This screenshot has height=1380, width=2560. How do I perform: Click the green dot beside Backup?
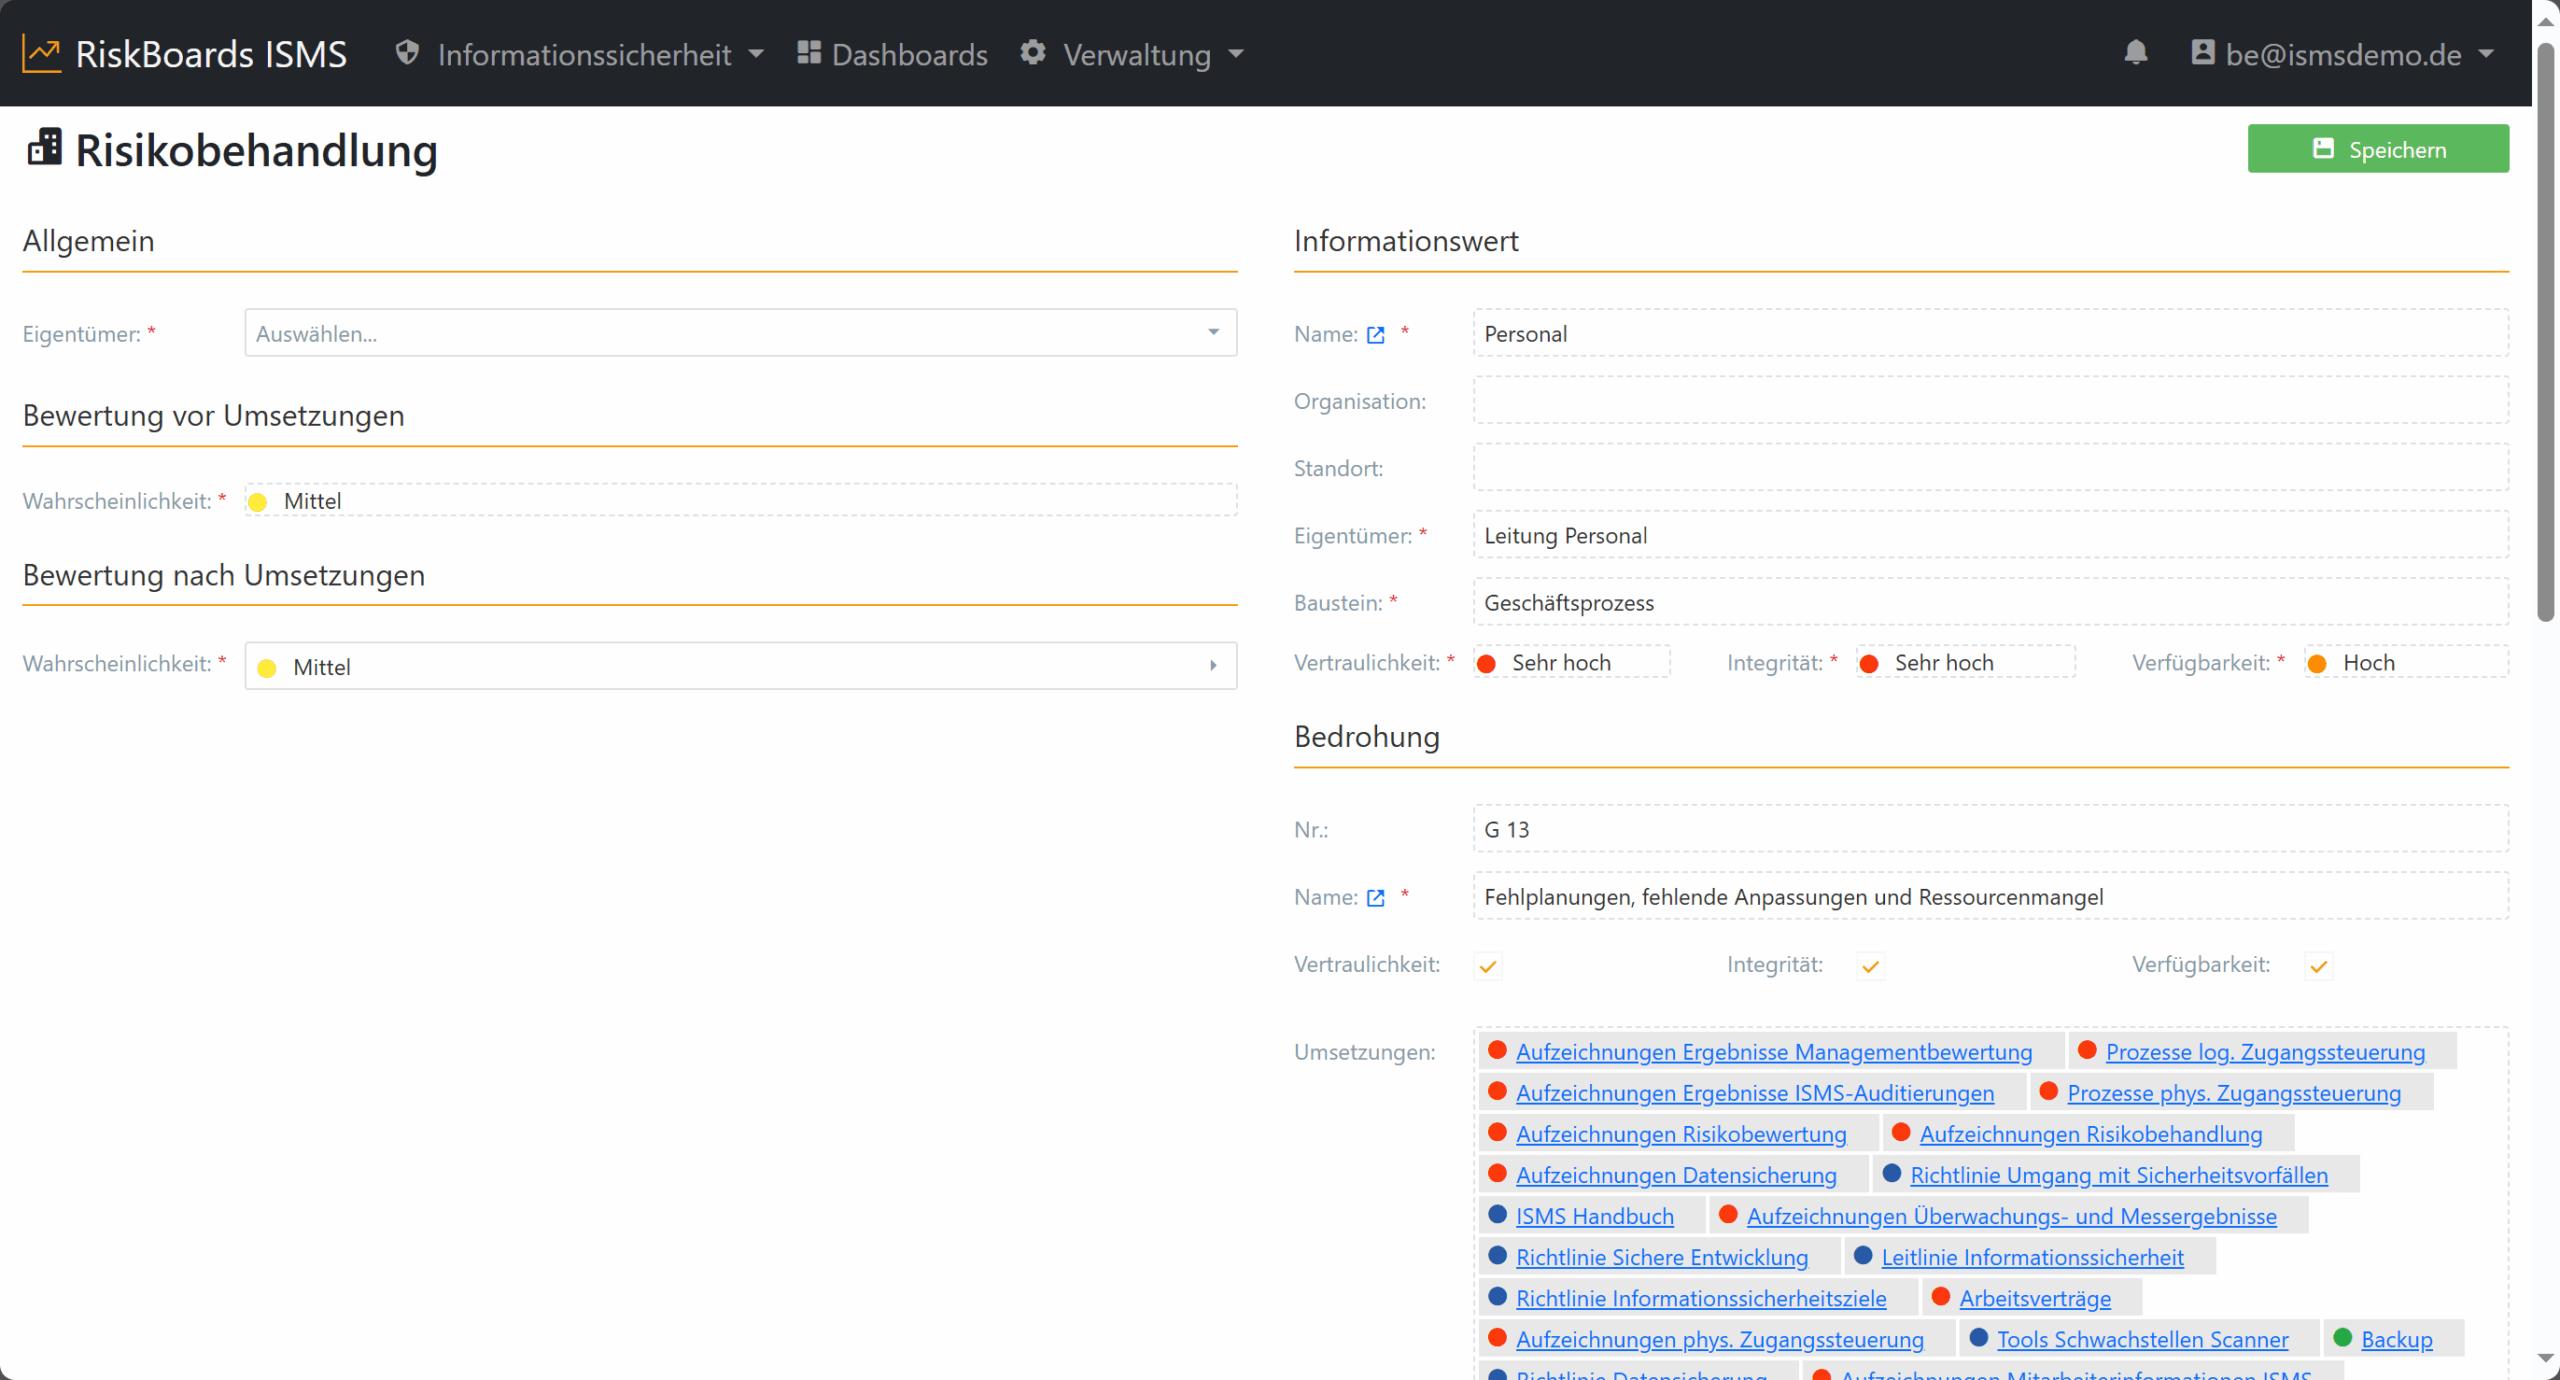click(2342, 1338)
